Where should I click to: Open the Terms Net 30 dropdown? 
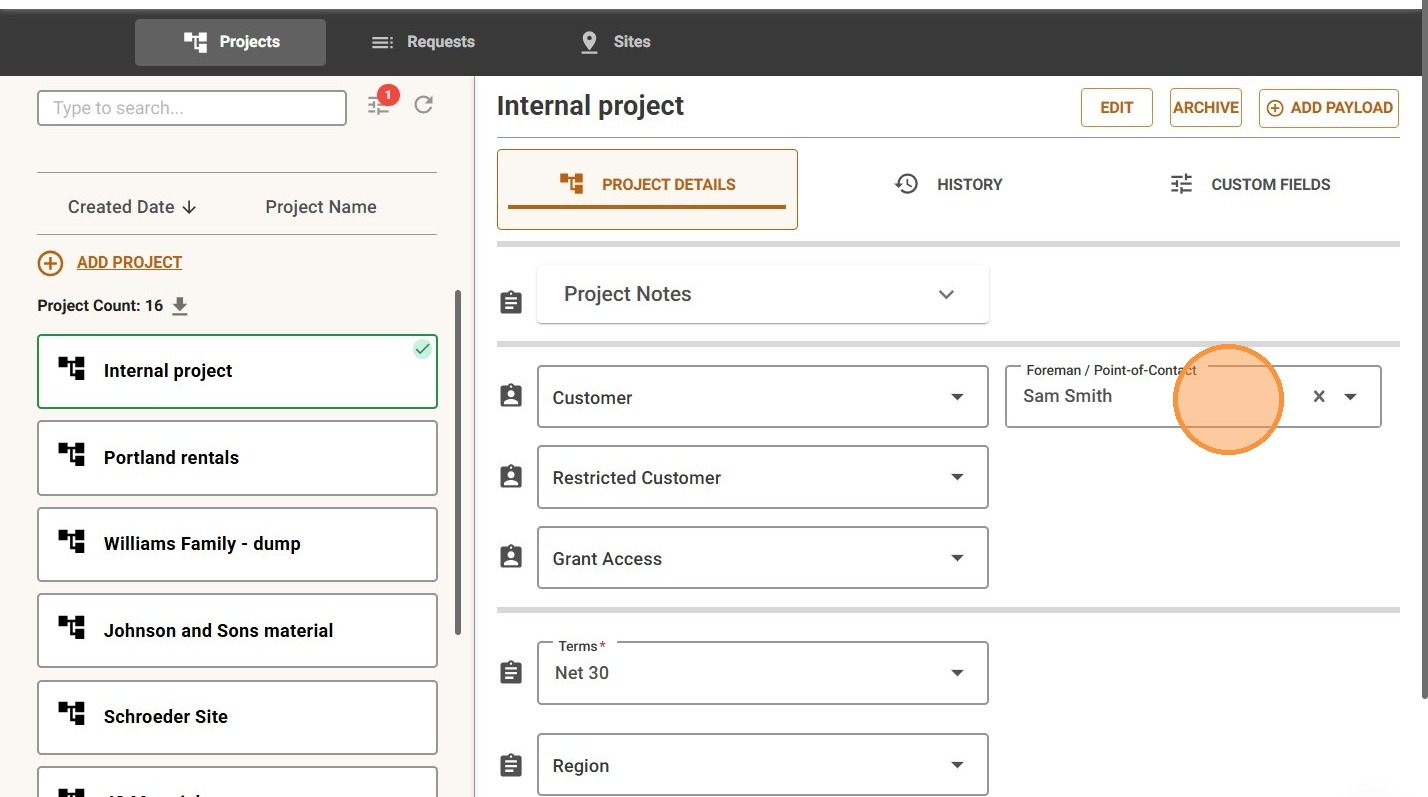763,673
